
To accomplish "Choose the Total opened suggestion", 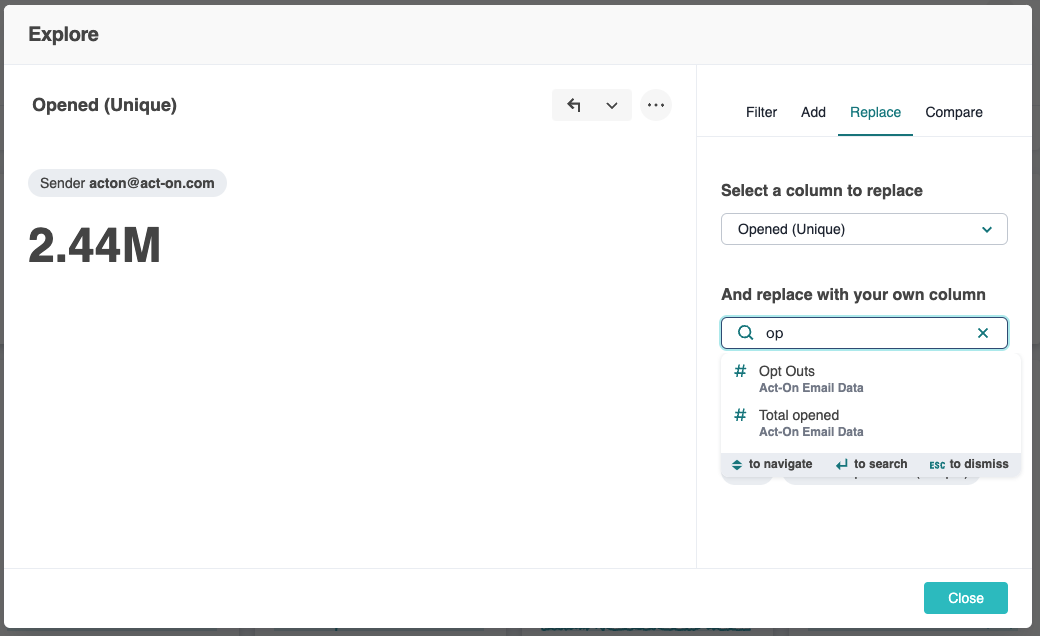I will click(870, 422).
